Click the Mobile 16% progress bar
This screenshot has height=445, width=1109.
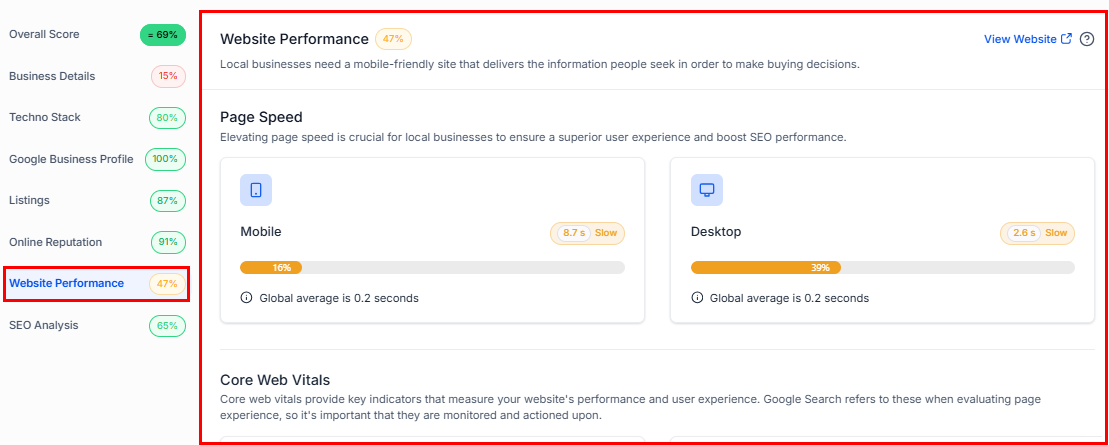click(432, 267)
